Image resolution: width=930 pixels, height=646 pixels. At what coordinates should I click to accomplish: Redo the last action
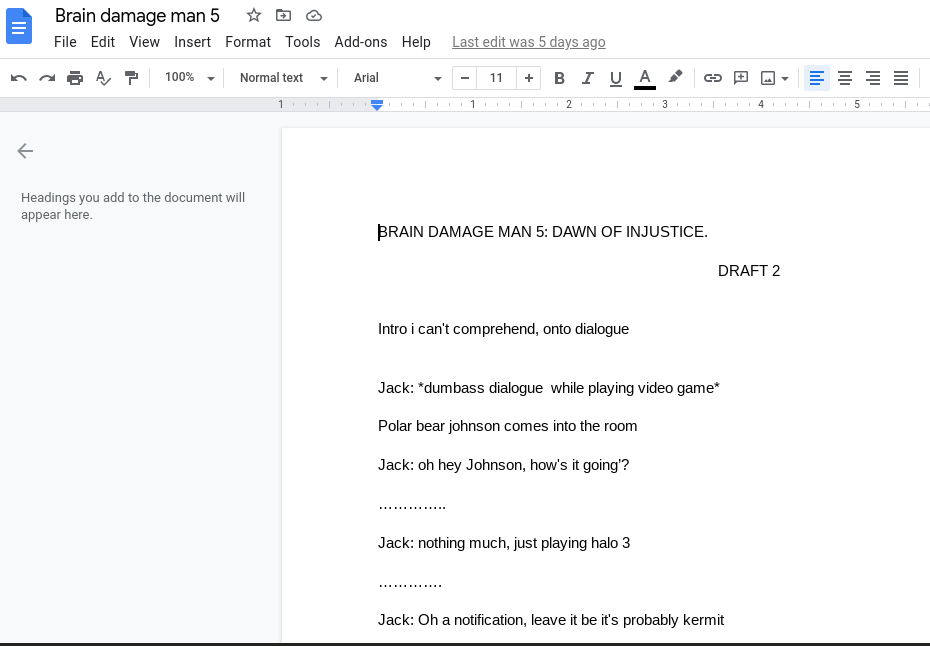coord(47,78)
